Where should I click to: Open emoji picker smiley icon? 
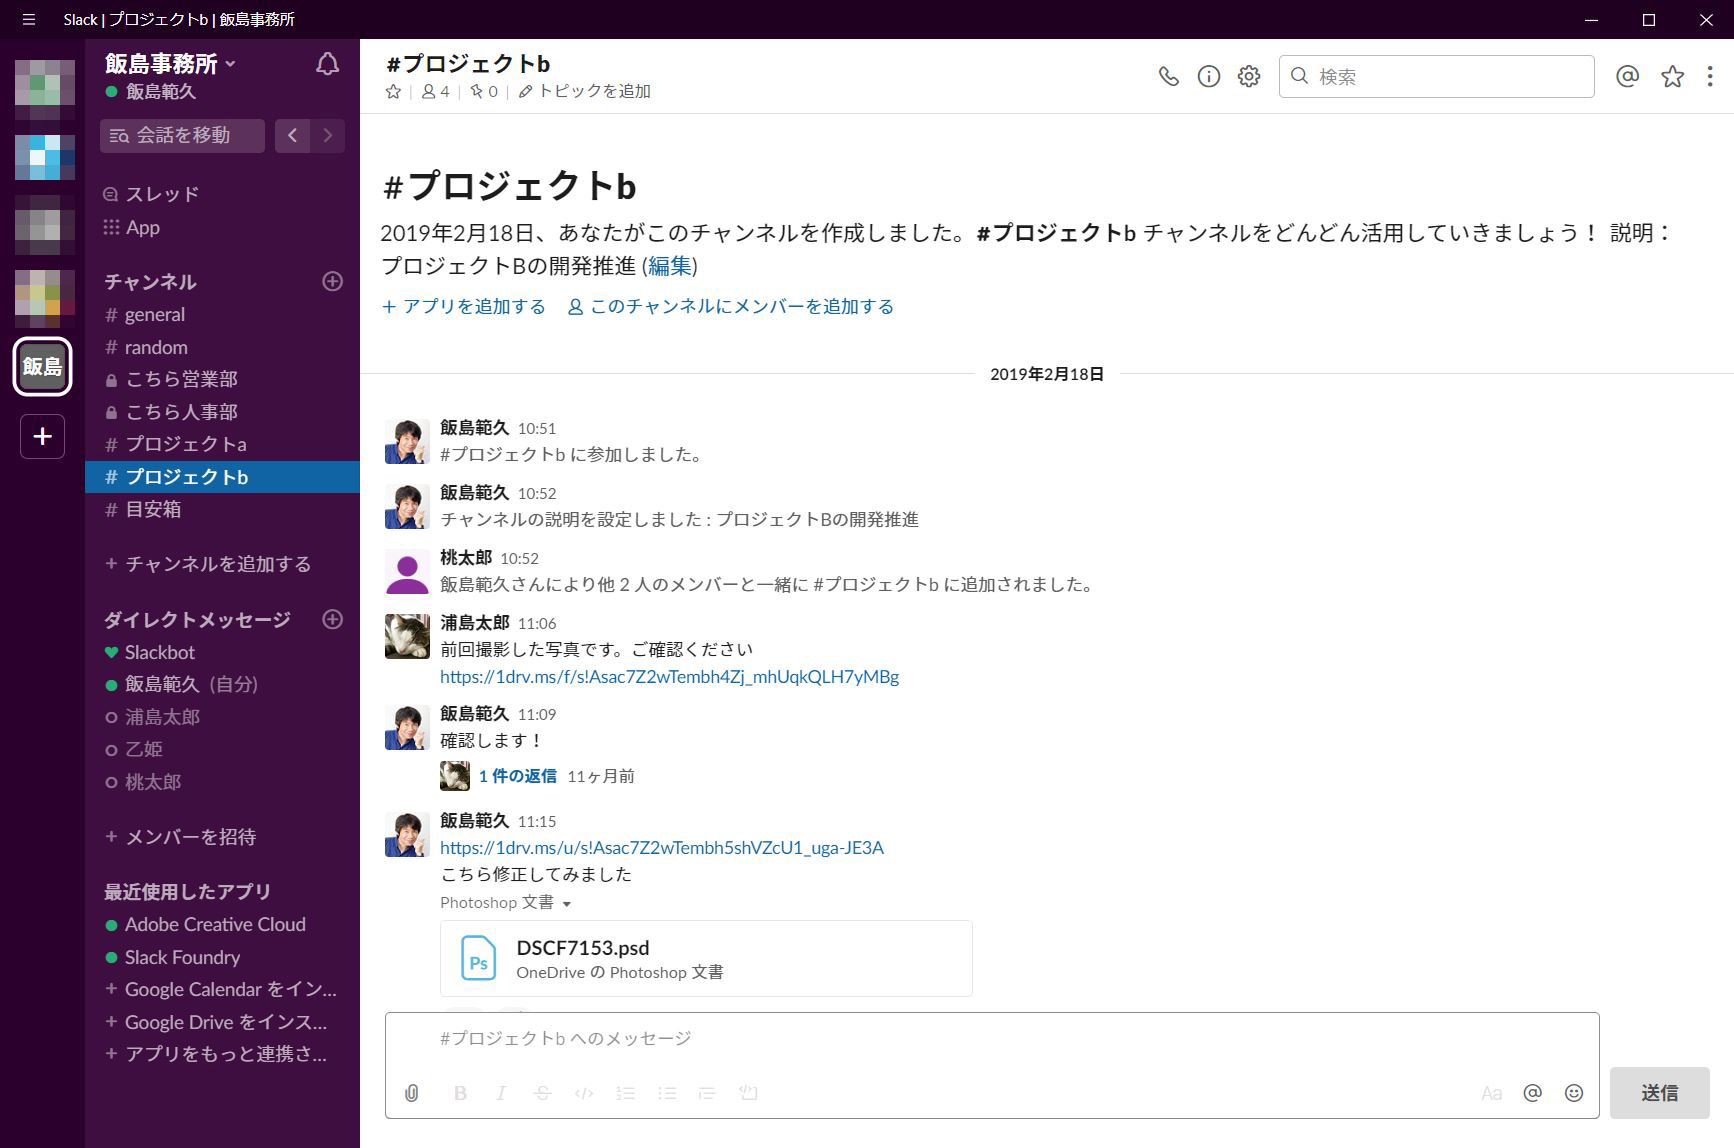pyautogui.click(x=1574, y=1093)
